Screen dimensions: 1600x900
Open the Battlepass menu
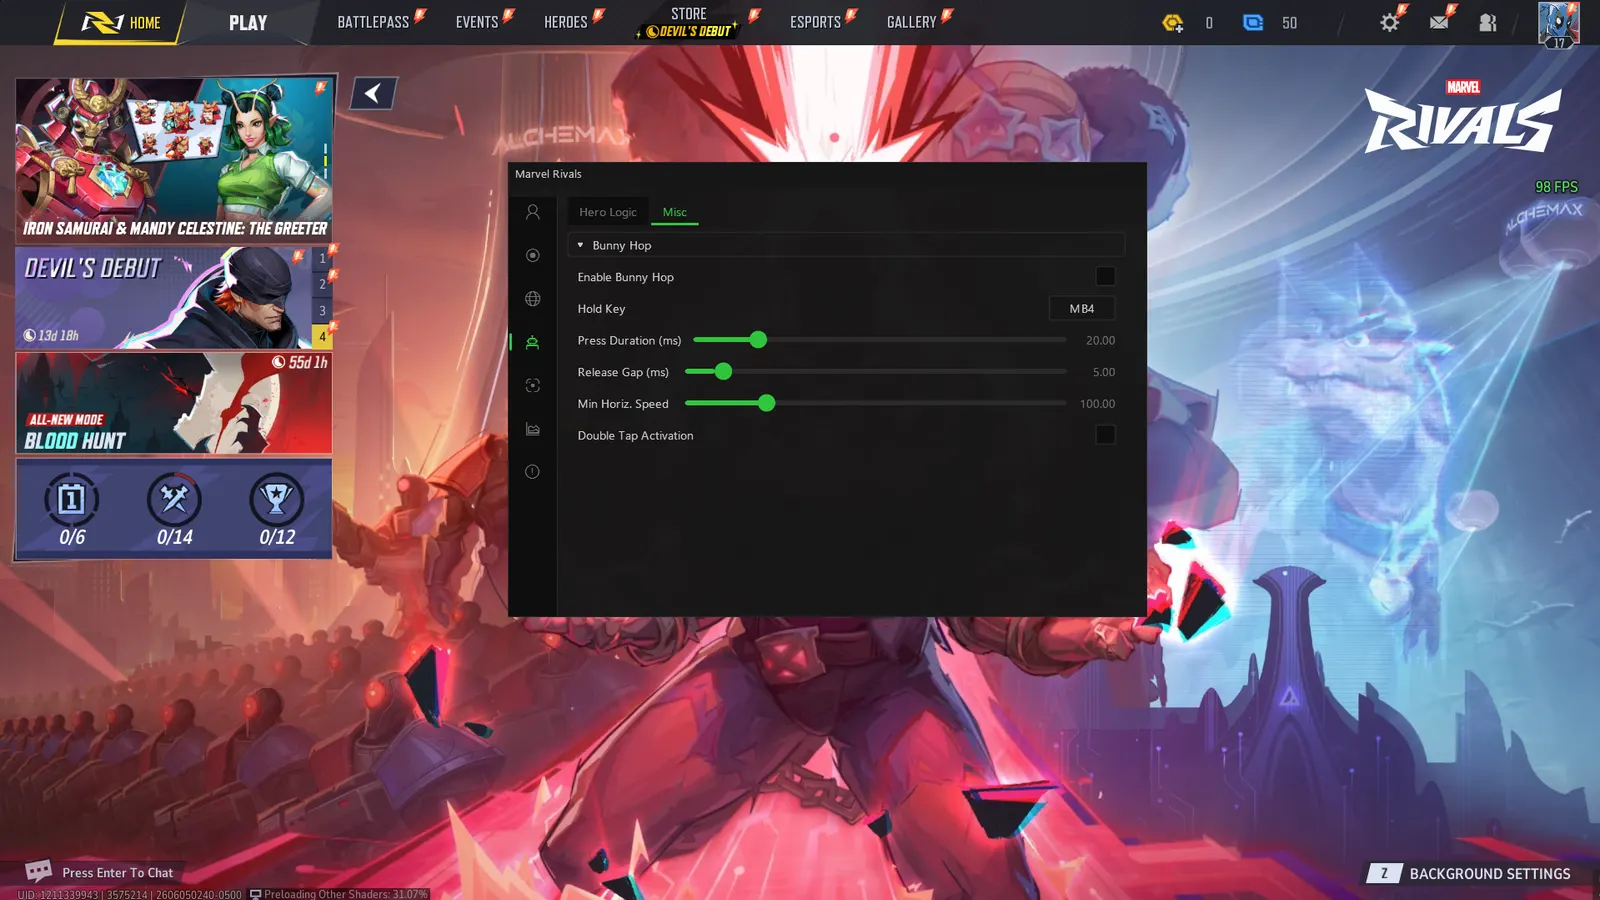(373, 22)
